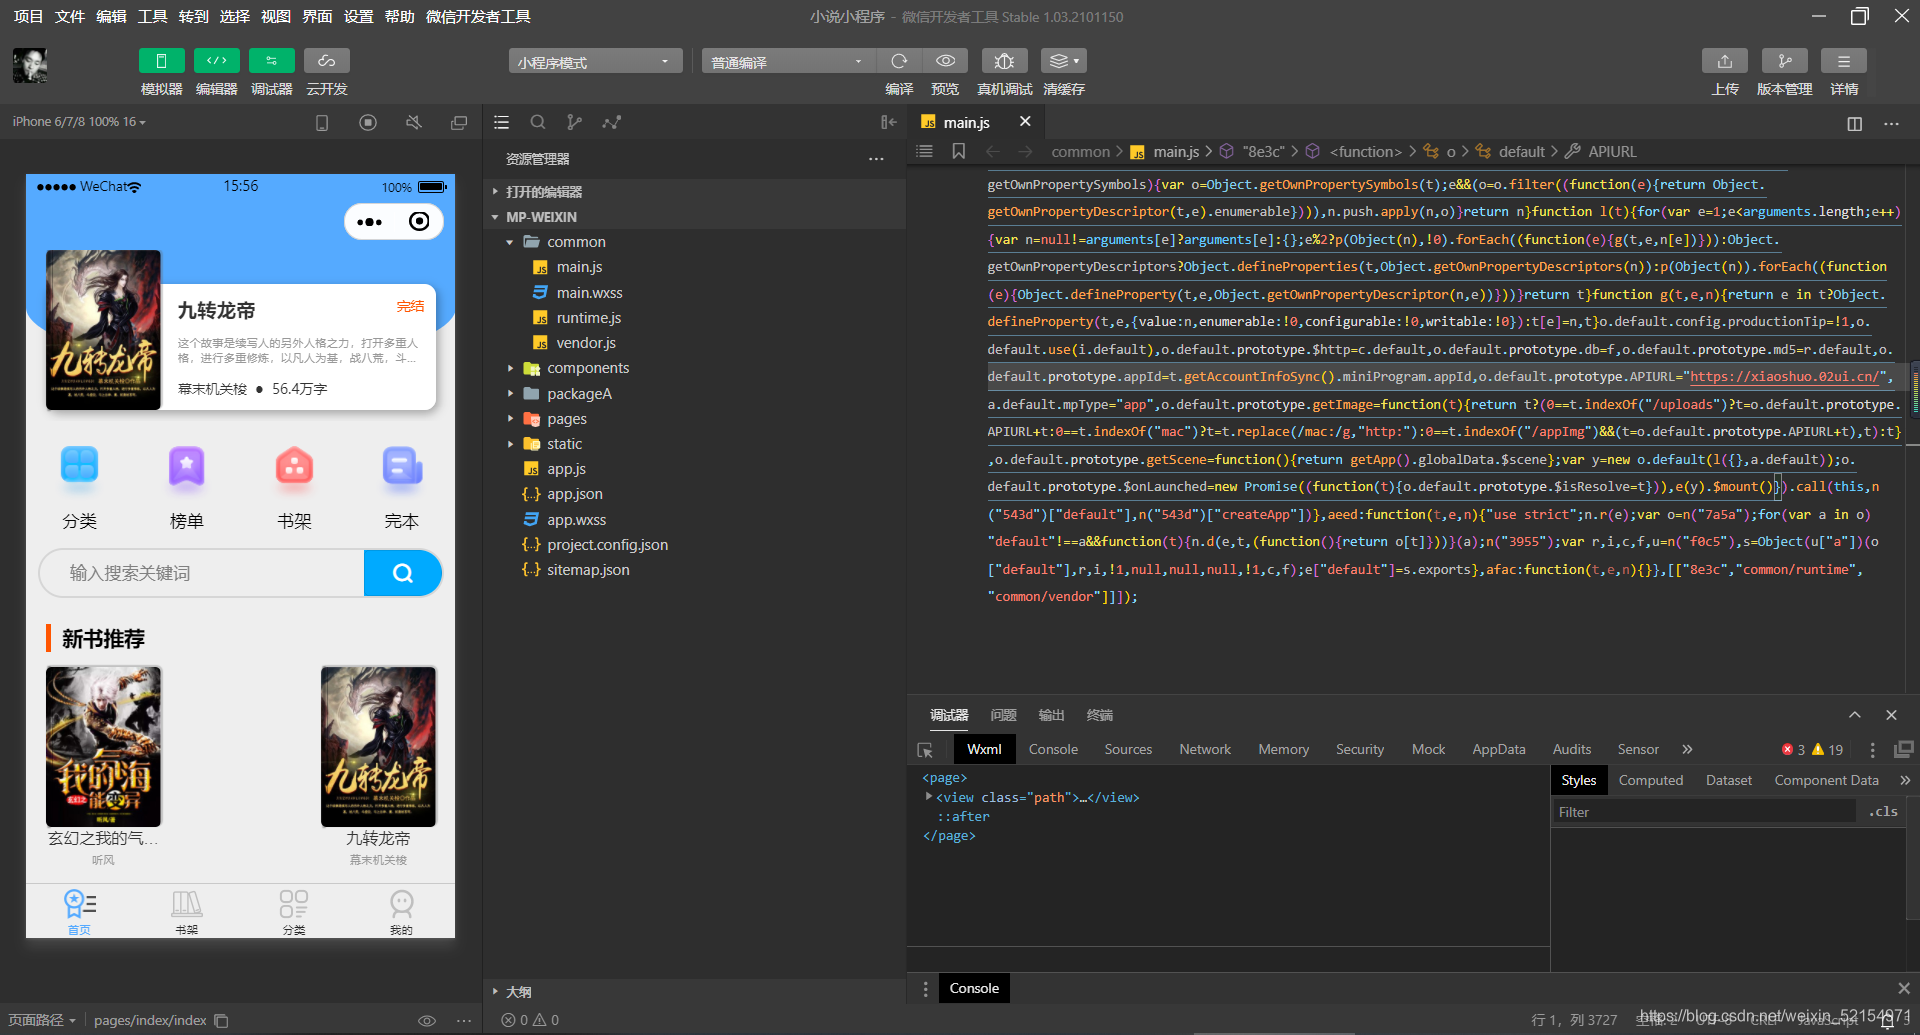Screen dimensions: 1920x1035
Task: Expand the view class="path" node
Action: click(x=929, y=797)
